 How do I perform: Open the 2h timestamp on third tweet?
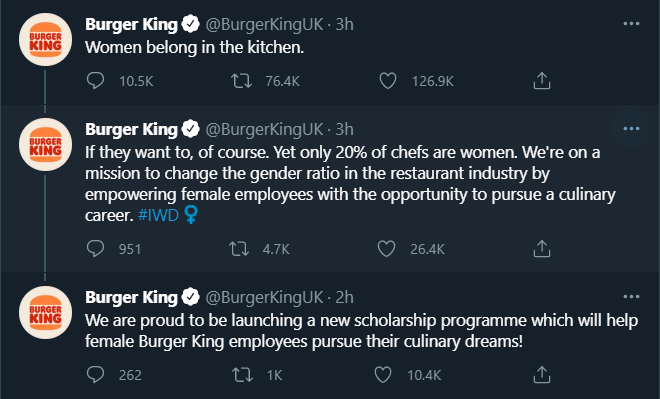pos(344,298)
